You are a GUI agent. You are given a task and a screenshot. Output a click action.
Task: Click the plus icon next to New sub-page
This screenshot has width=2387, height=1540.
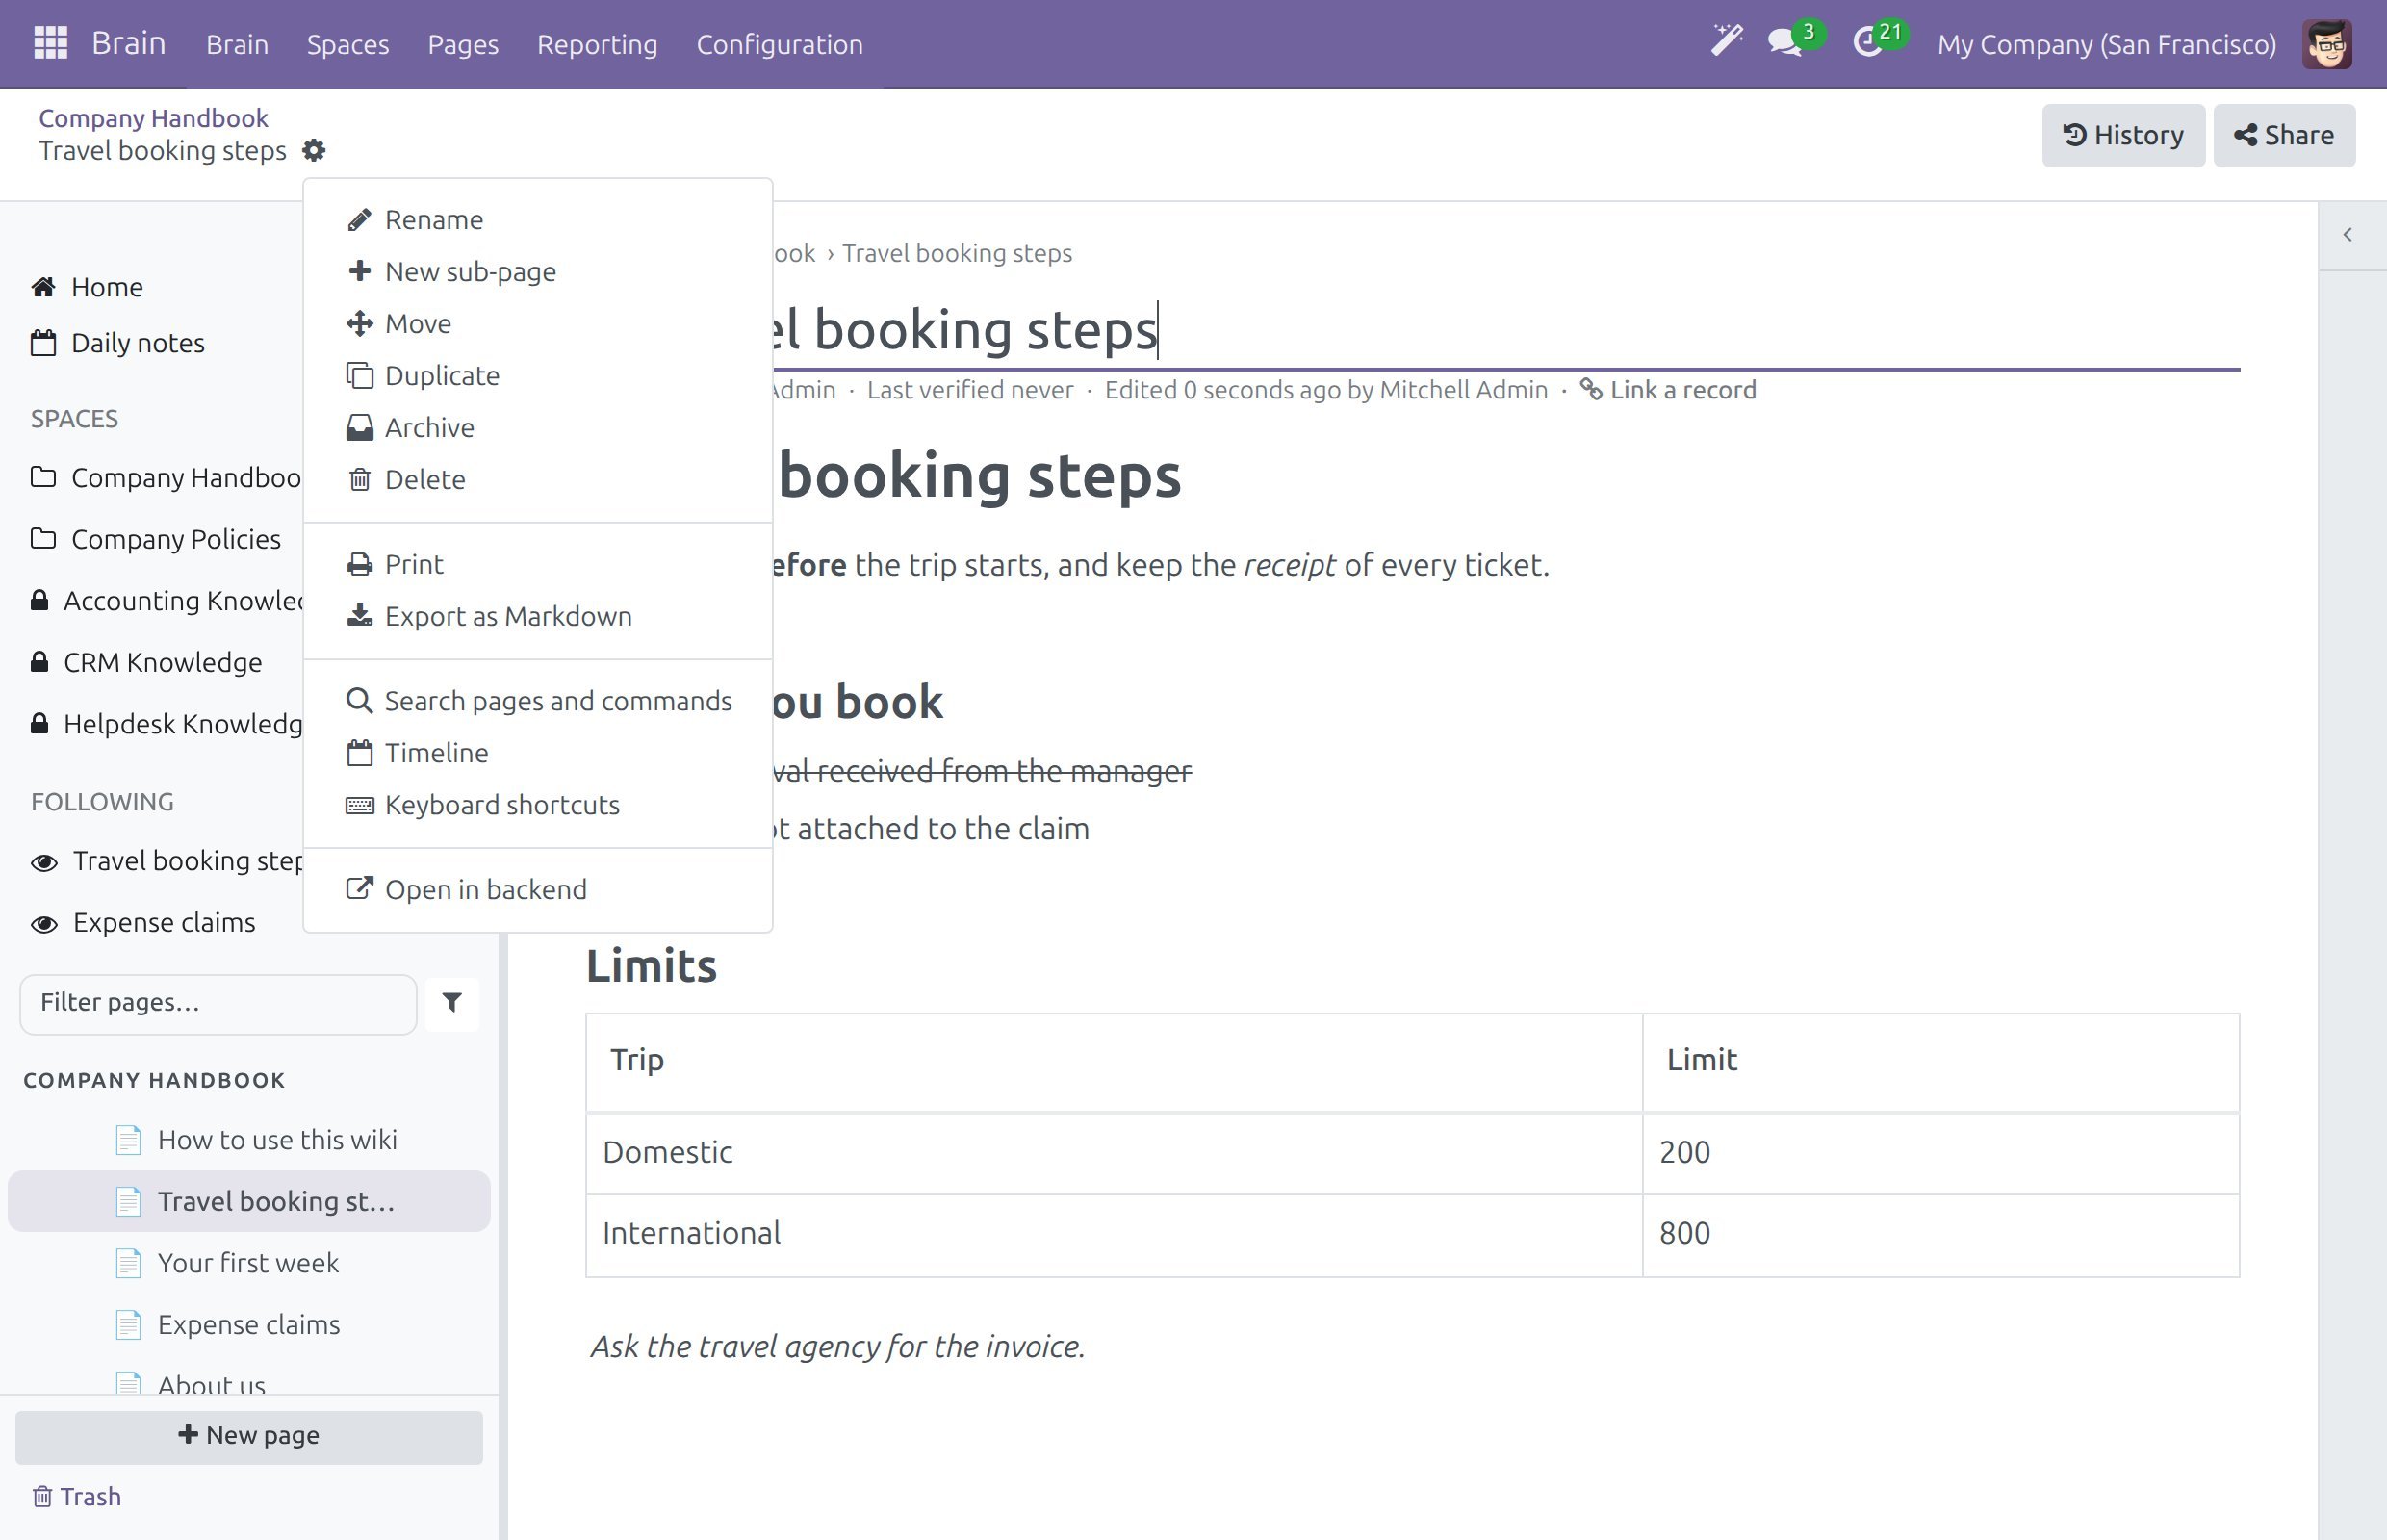[x=359, y=271]
